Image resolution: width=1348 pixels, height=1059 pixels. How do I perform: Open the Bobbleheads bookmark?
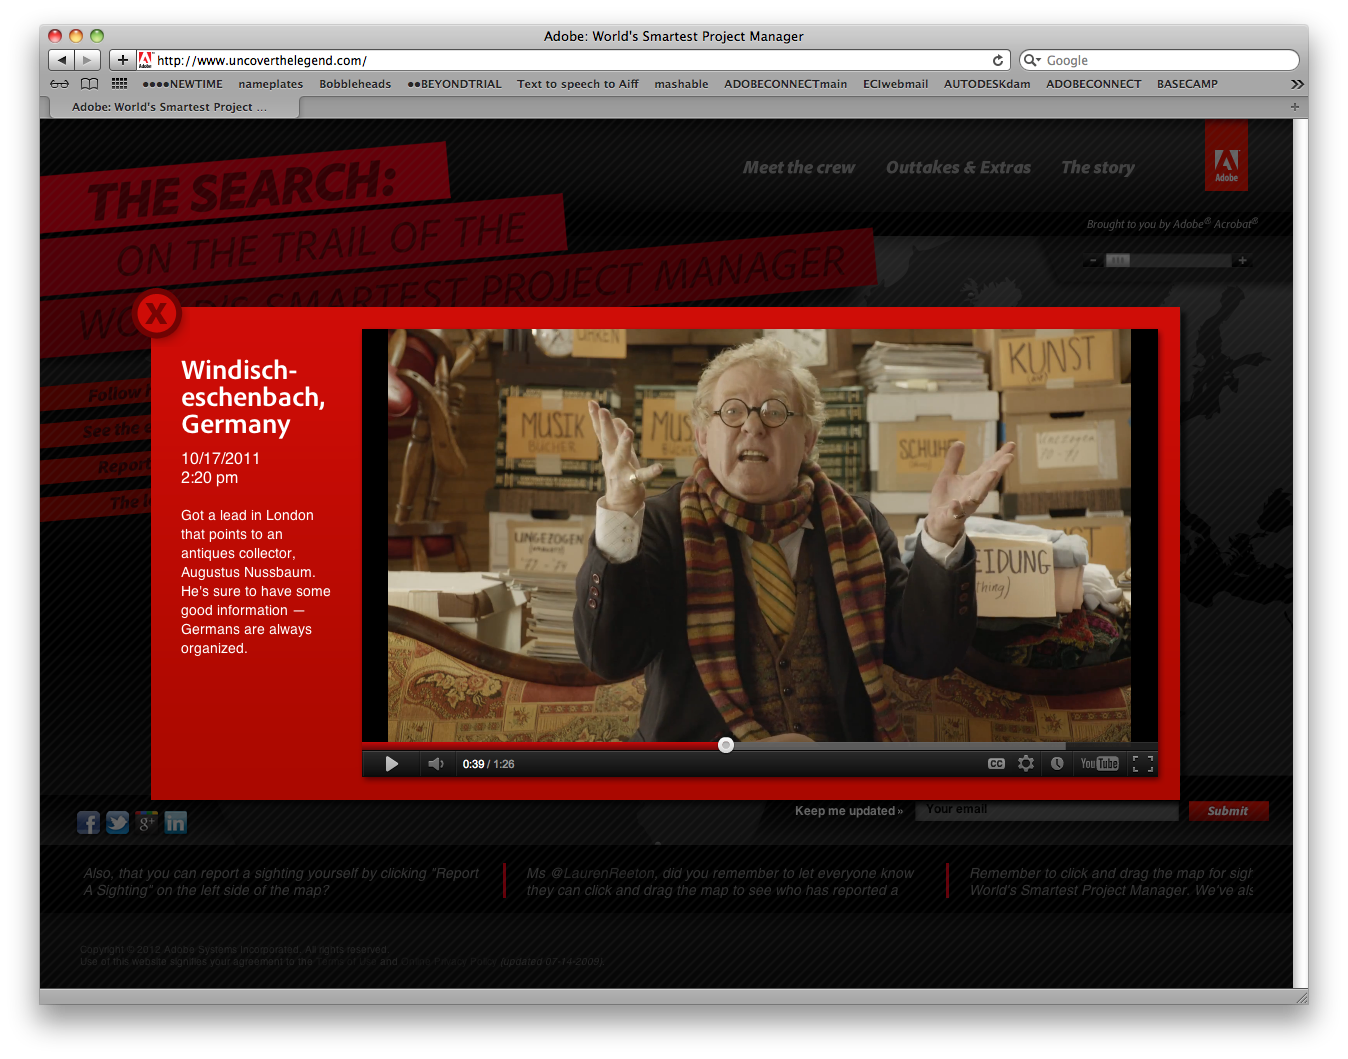[355, 84]
